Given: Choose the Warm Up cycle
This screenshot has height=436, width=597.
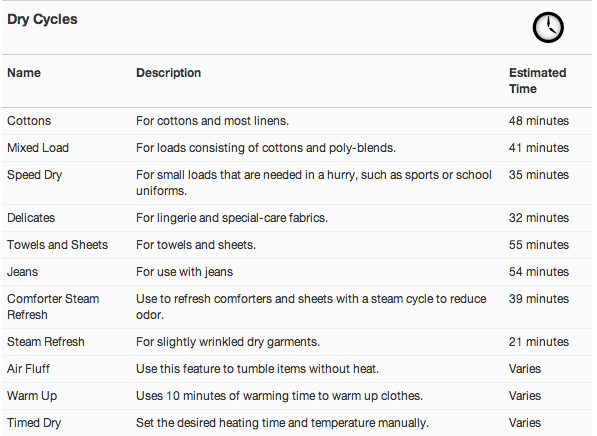Looking at the screenshot, I should point(297,396).
